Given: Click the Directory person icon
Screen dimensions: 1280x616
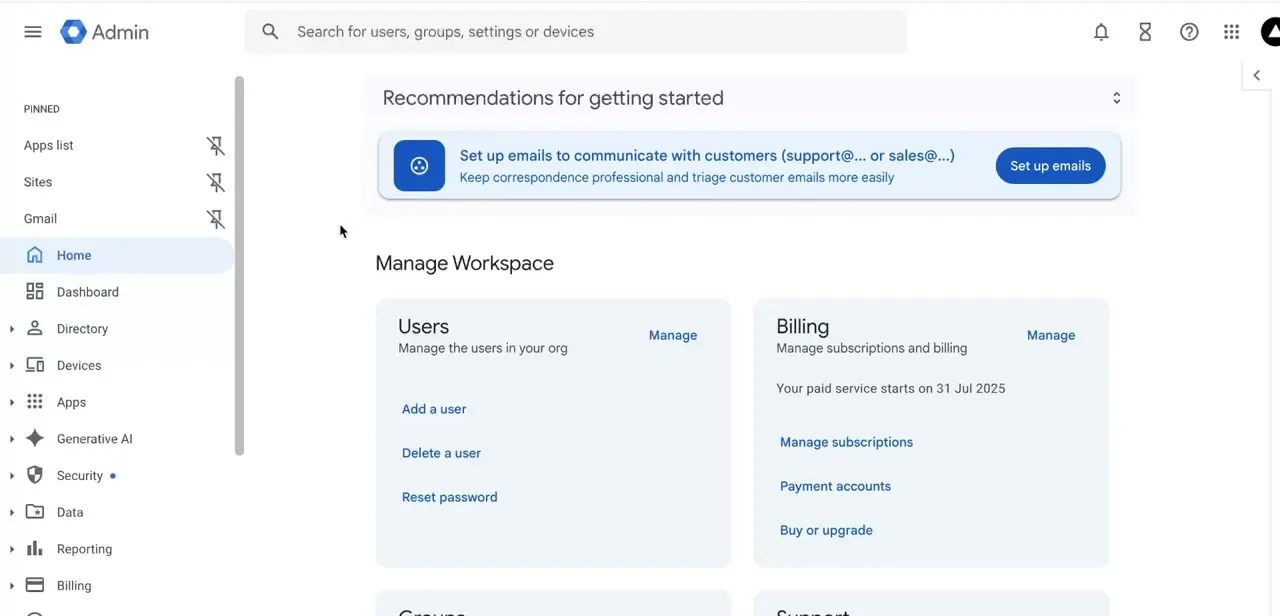Looking at the screenshot, I should [35, 328].
